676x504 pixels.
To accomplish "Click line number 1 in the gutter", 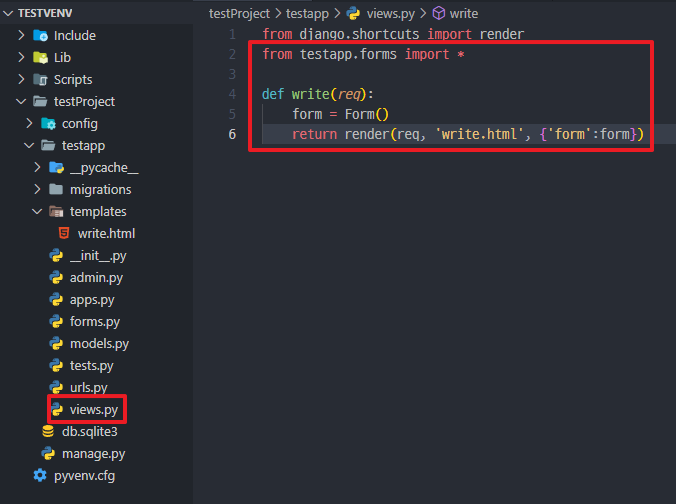I will tap(232, 34).
